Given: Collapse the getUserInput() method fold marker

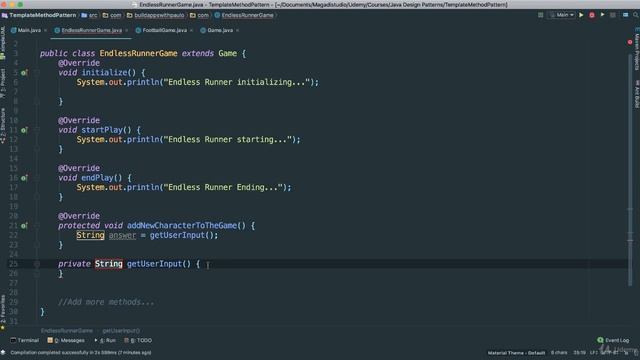Looking at the screenshot, I should tap(37, 264).
